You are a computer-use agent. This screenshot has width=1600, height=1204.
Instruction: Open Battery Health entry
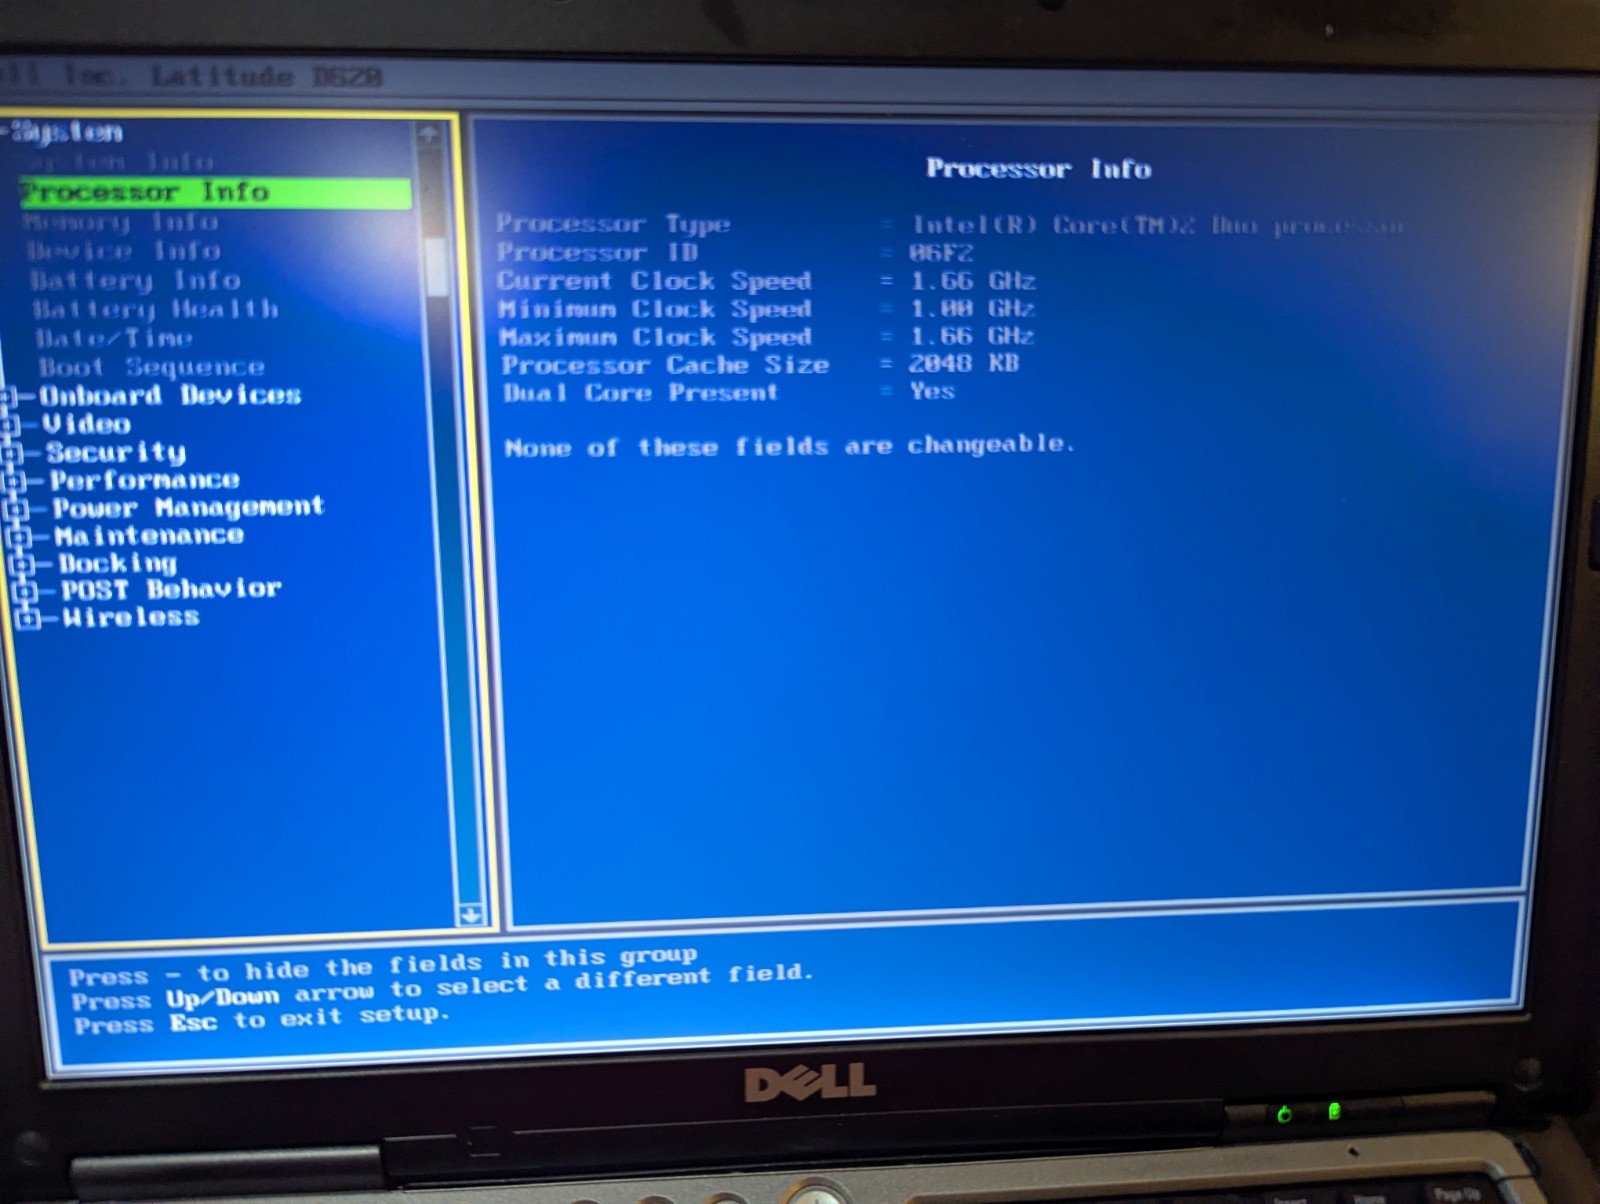(155, 309)
